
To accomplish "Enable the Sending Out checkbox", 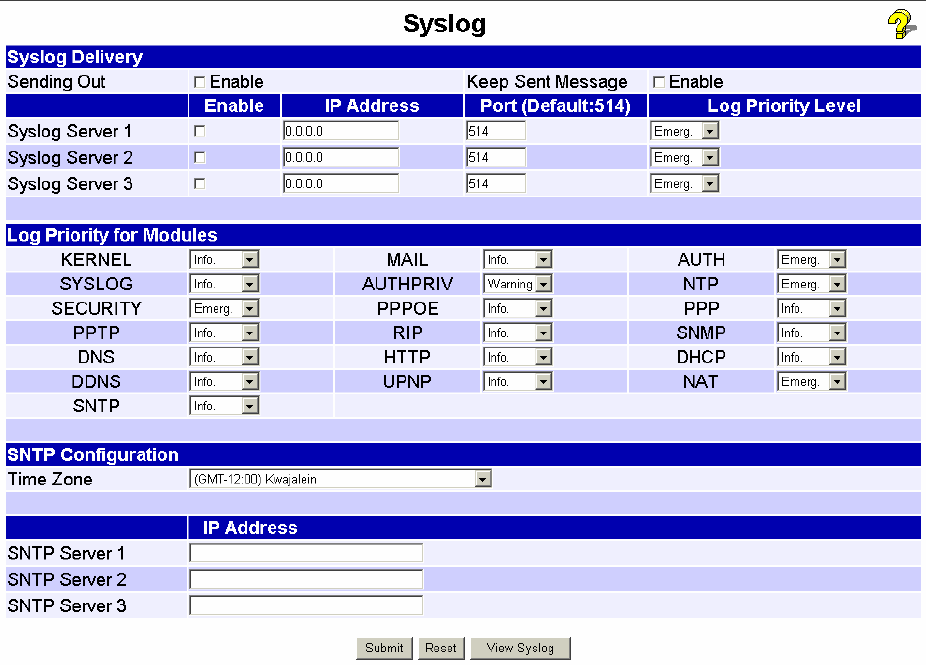I will pyautogui.click(x=199, y=82).
